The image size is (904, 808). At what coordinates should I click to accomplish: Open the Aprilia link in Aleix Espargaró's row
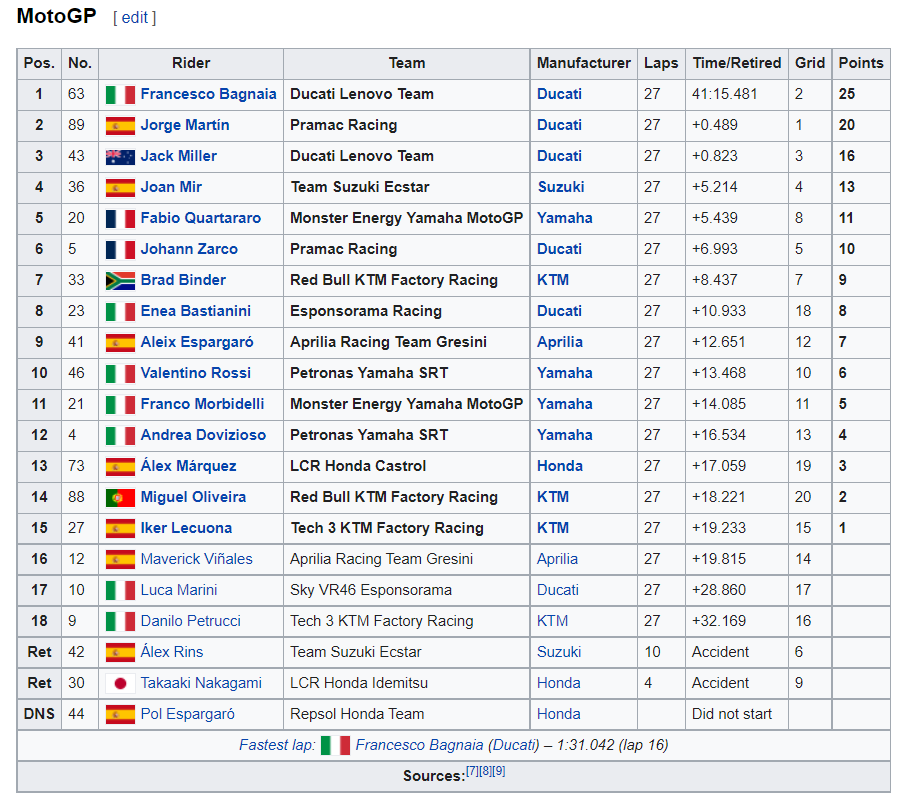[x=560, y=342]
